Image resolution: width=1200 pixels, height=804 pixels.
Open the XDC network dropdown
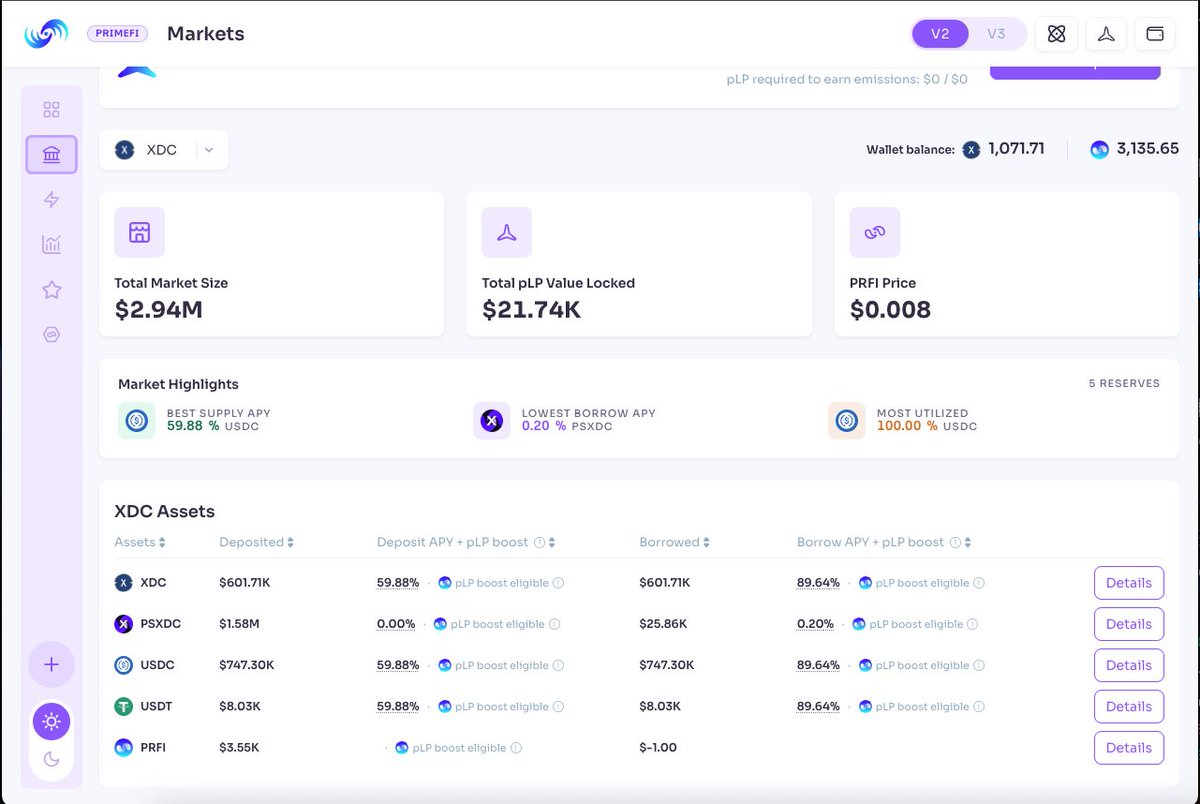(x=164, y=150)
